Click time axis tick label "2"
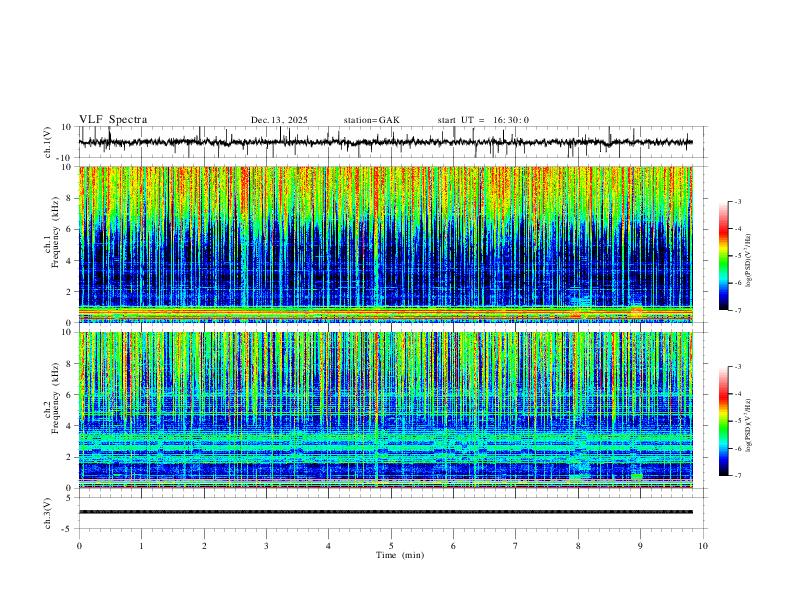The width and height of the screenshot is (792, 612). [x=204, y=546]
